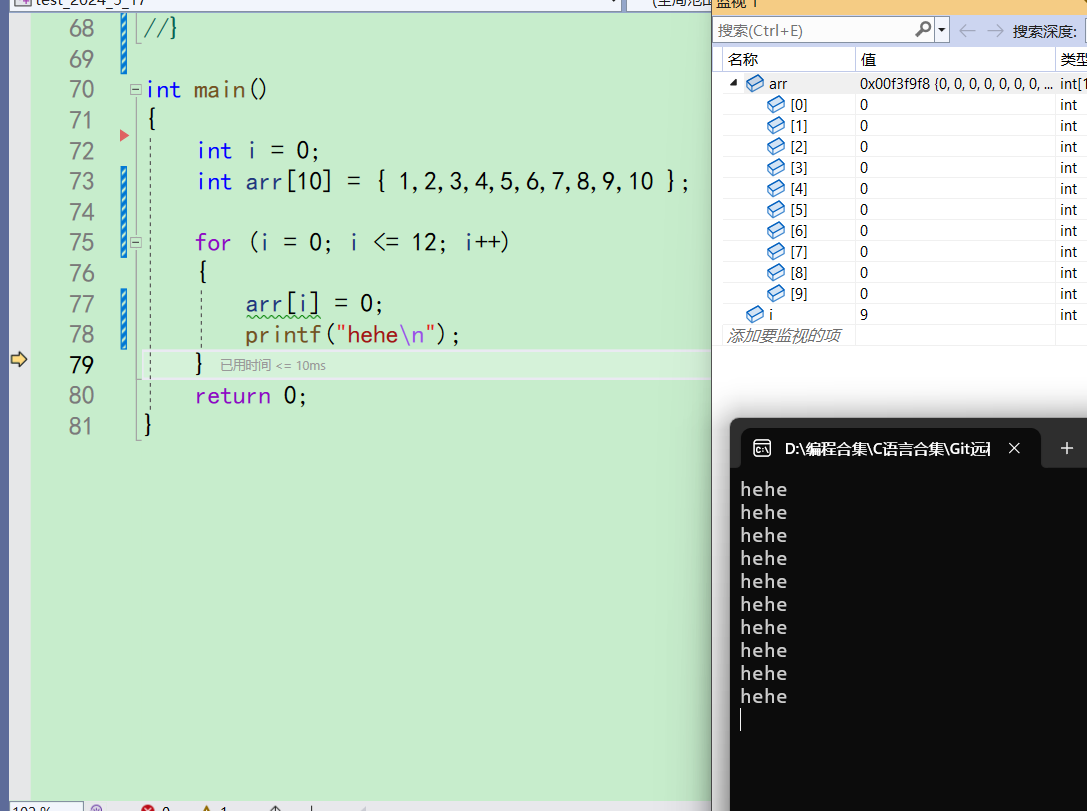The width and height of the screenshot is (1087, 811).
Task: Click line number 77 in gutter
Action: click(x=82, y=304)
